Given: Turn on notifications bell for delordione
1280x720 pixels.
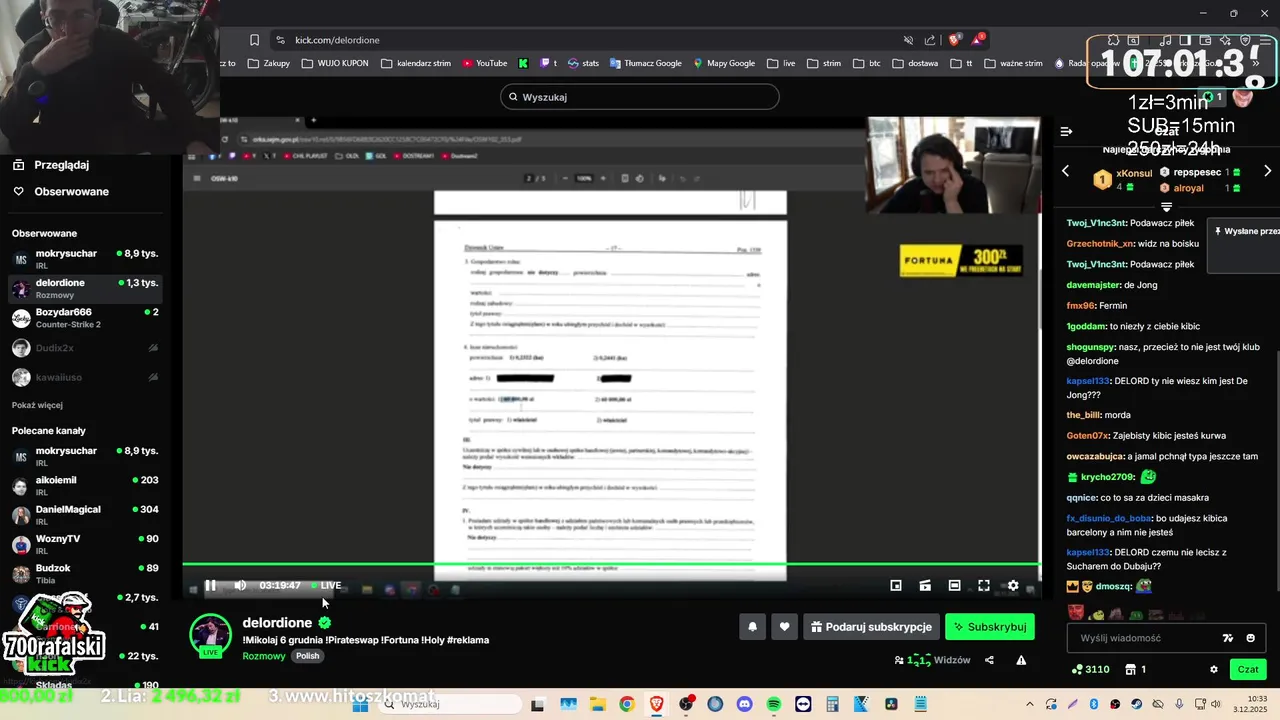Looking at the screenshot, I should [752, 627].
